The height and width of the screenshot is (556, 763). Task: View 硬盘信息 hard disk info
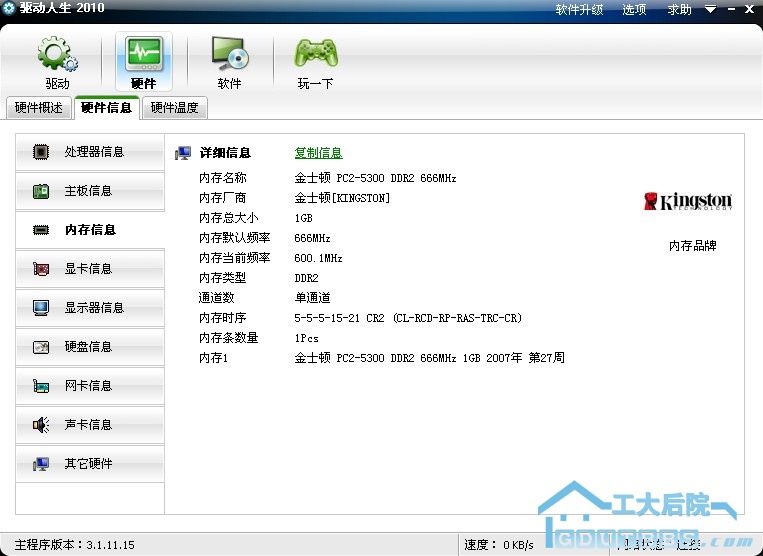[x=90, y=347]
